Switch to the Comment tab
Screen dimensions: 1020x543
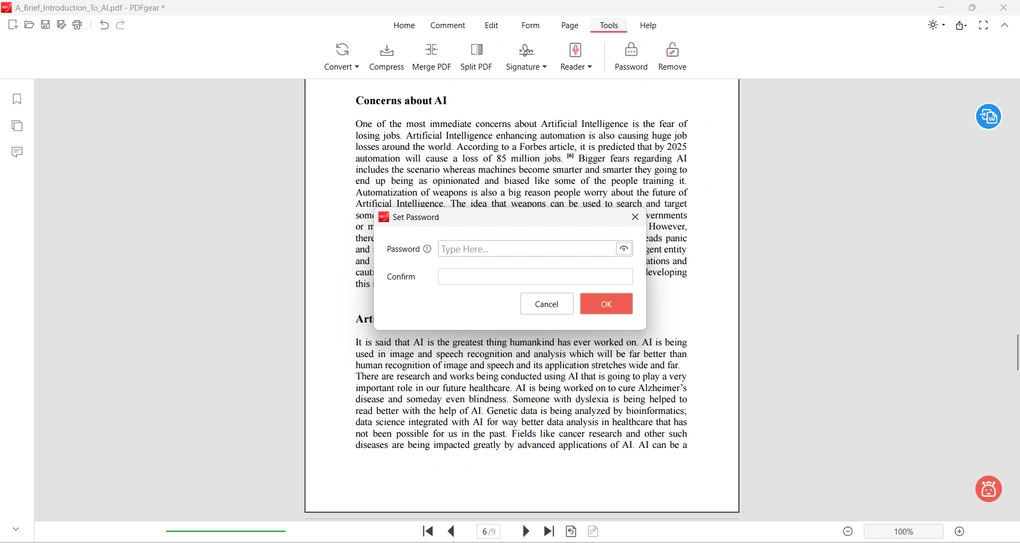pos(447,25)
